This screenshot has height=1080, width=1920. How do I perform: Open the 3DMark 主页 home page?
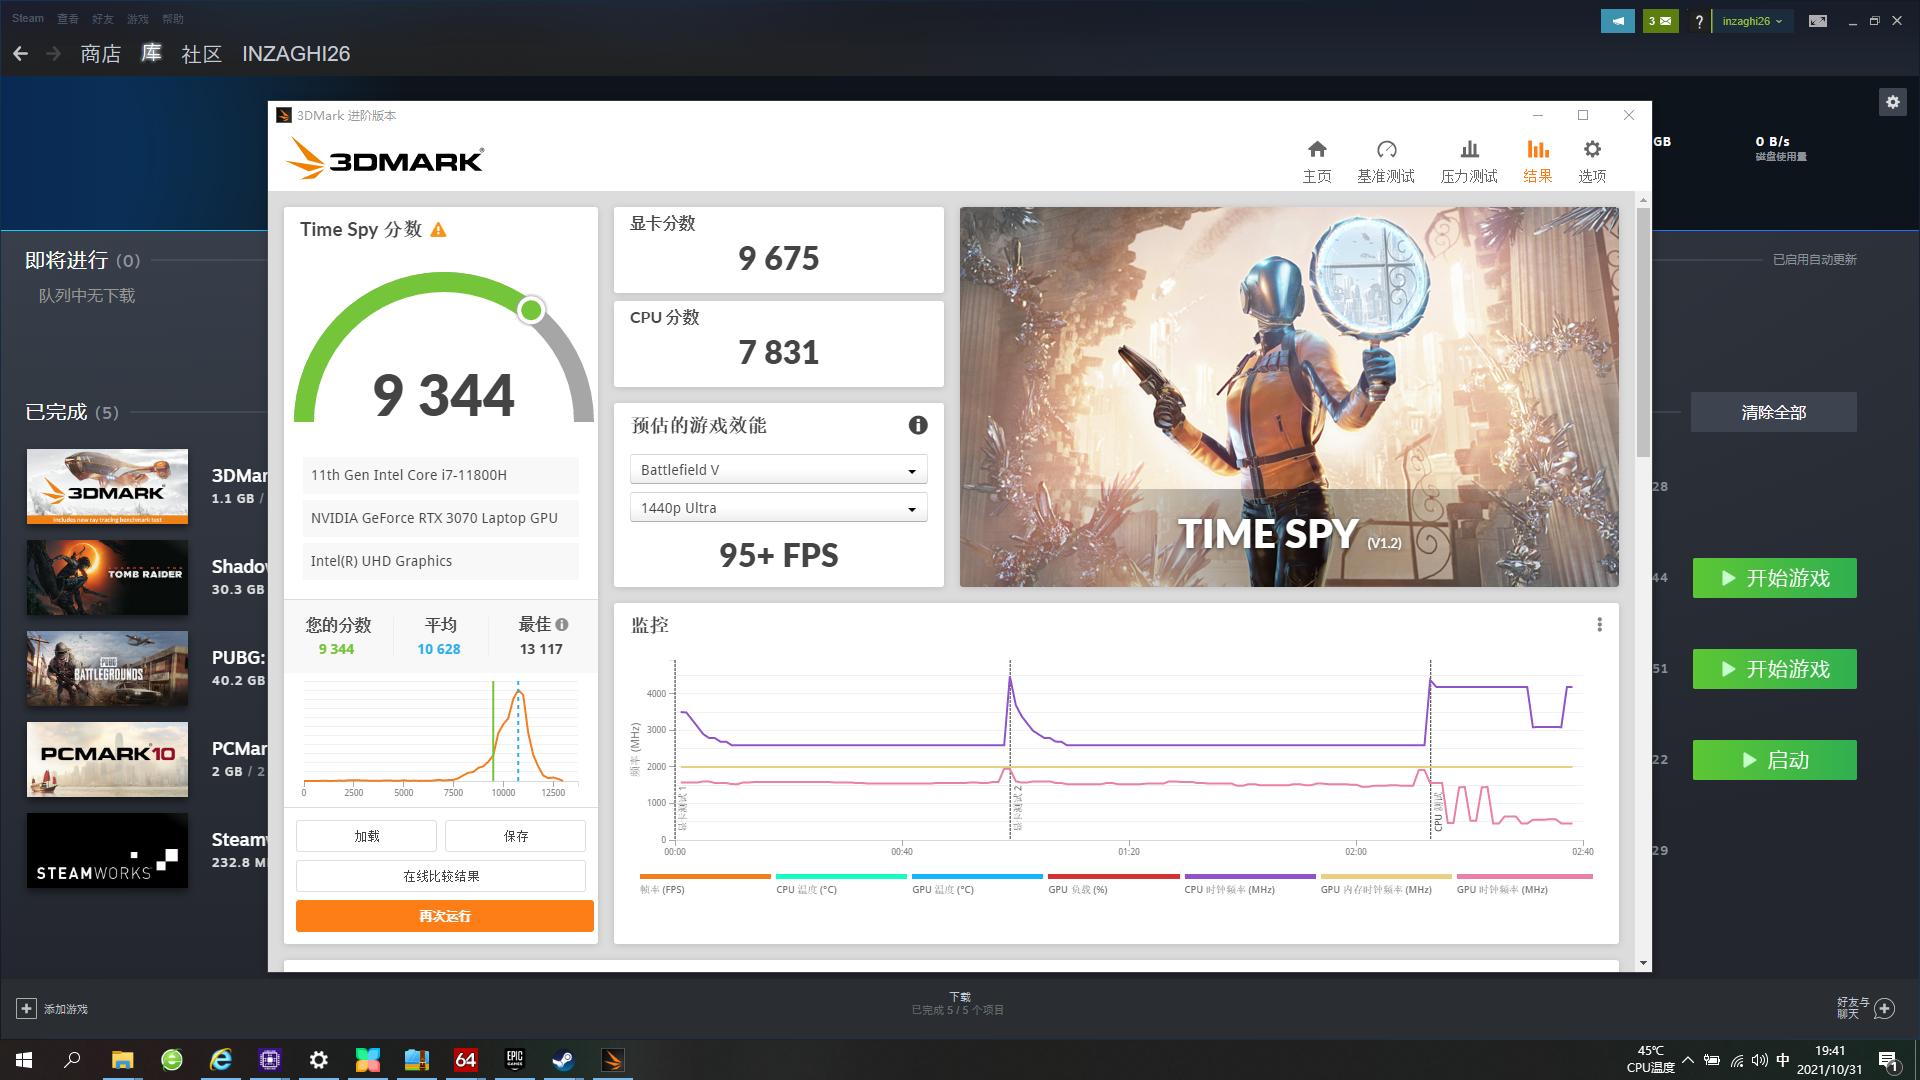pos(1317,160)
